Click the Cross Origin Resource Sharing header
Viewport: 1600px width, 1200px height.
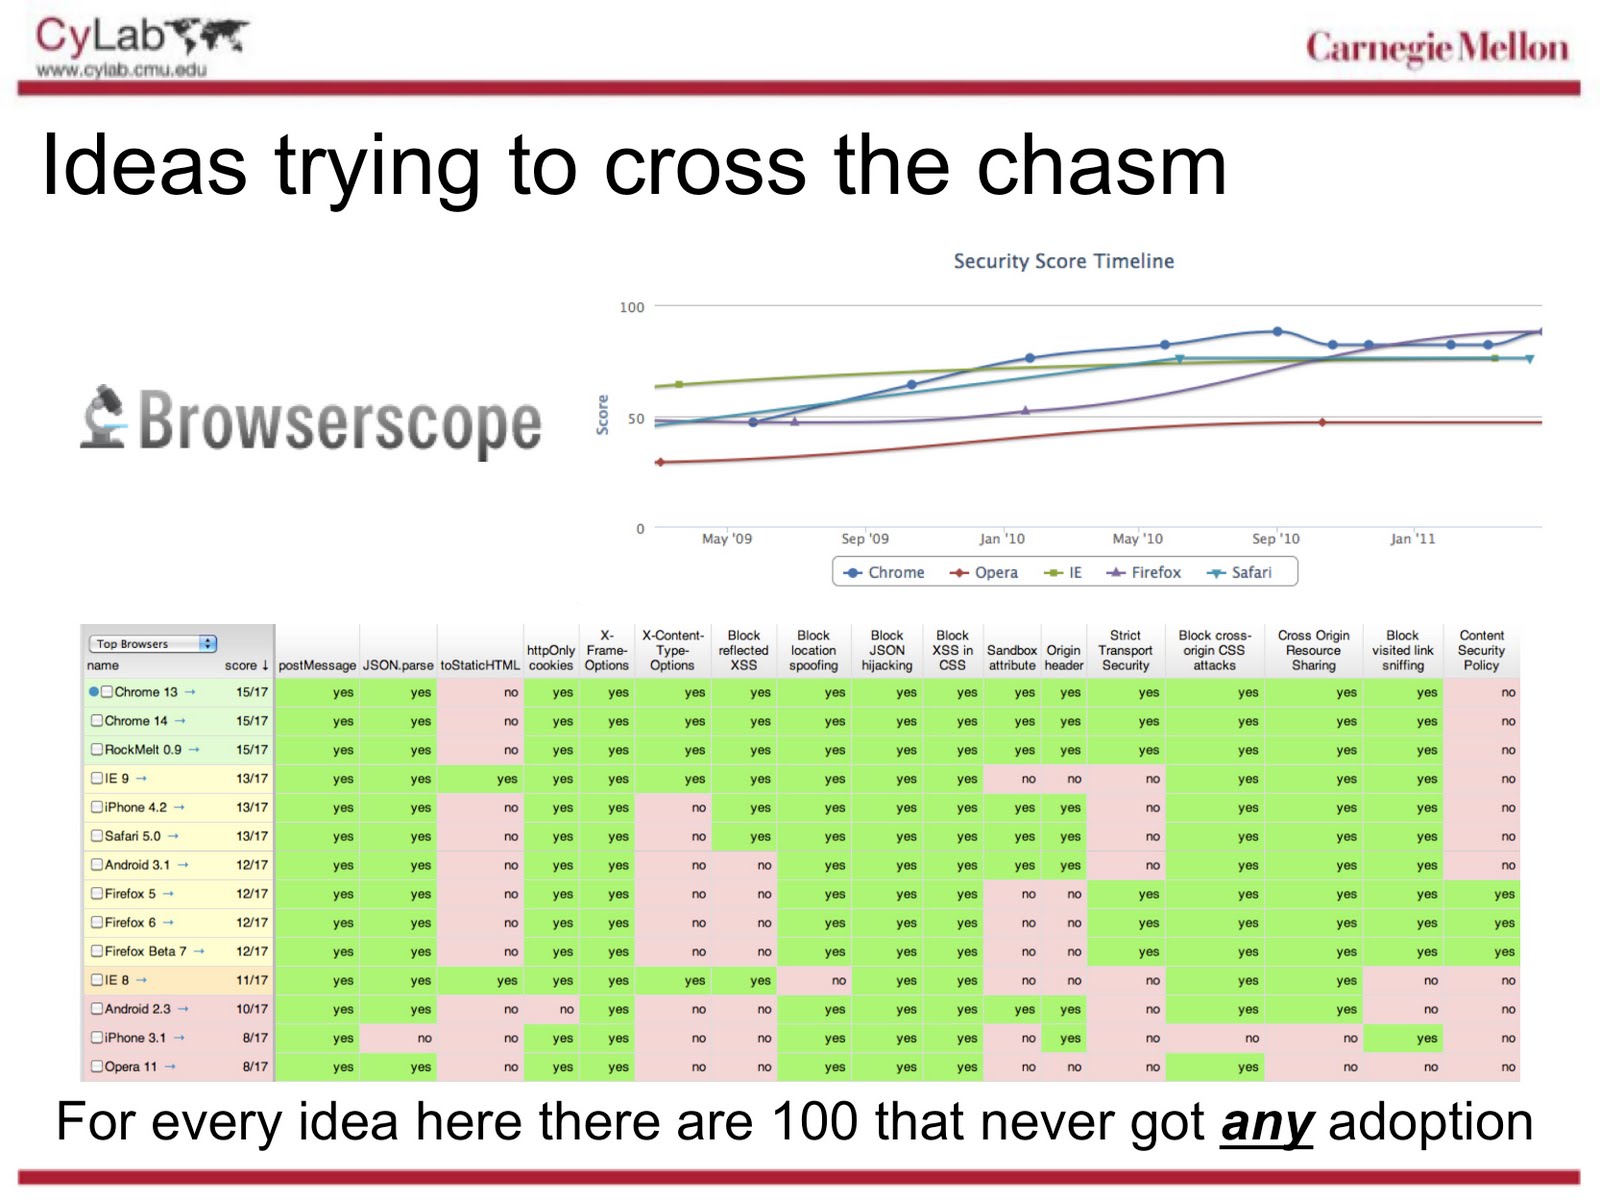coord(1313,650)
